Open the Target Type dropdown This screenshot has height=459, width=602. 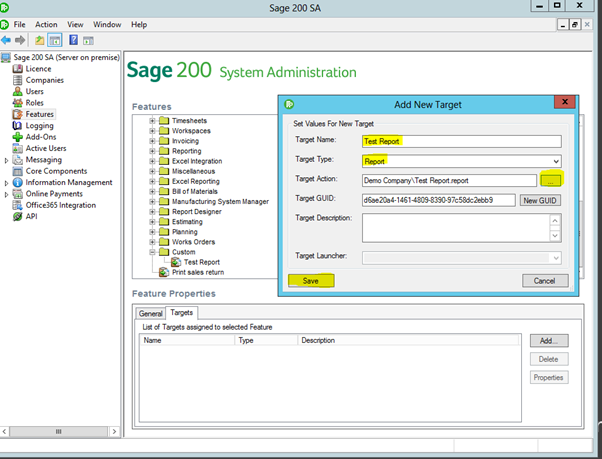(x=556, y=162)
